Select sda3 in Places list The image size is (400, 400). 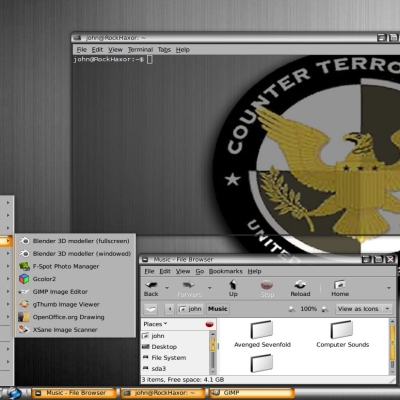175,369
